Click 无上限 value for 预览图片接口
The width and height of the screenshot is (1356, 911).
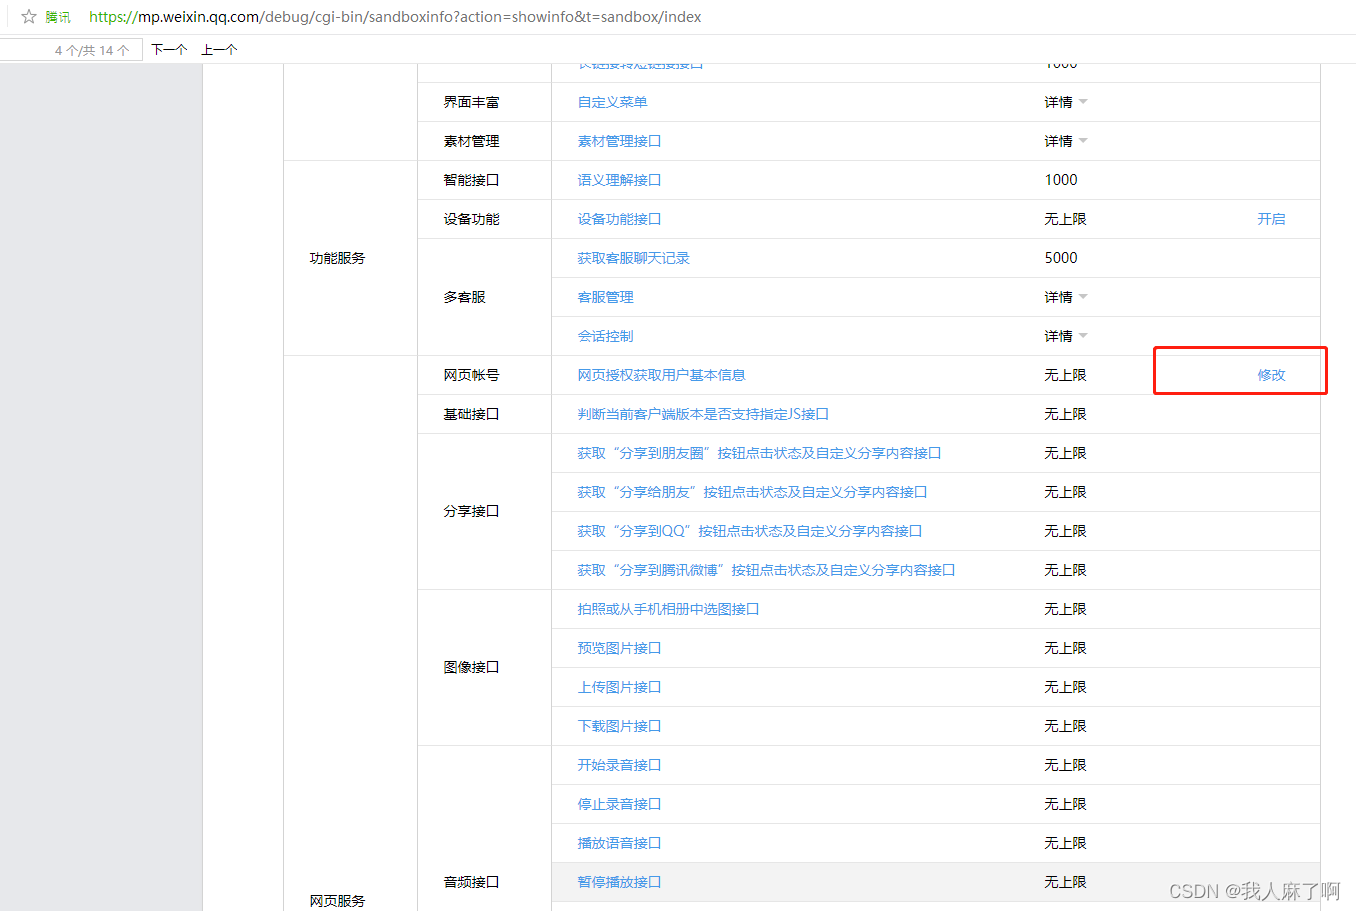pyautogui.click(x=1065, y=648)
